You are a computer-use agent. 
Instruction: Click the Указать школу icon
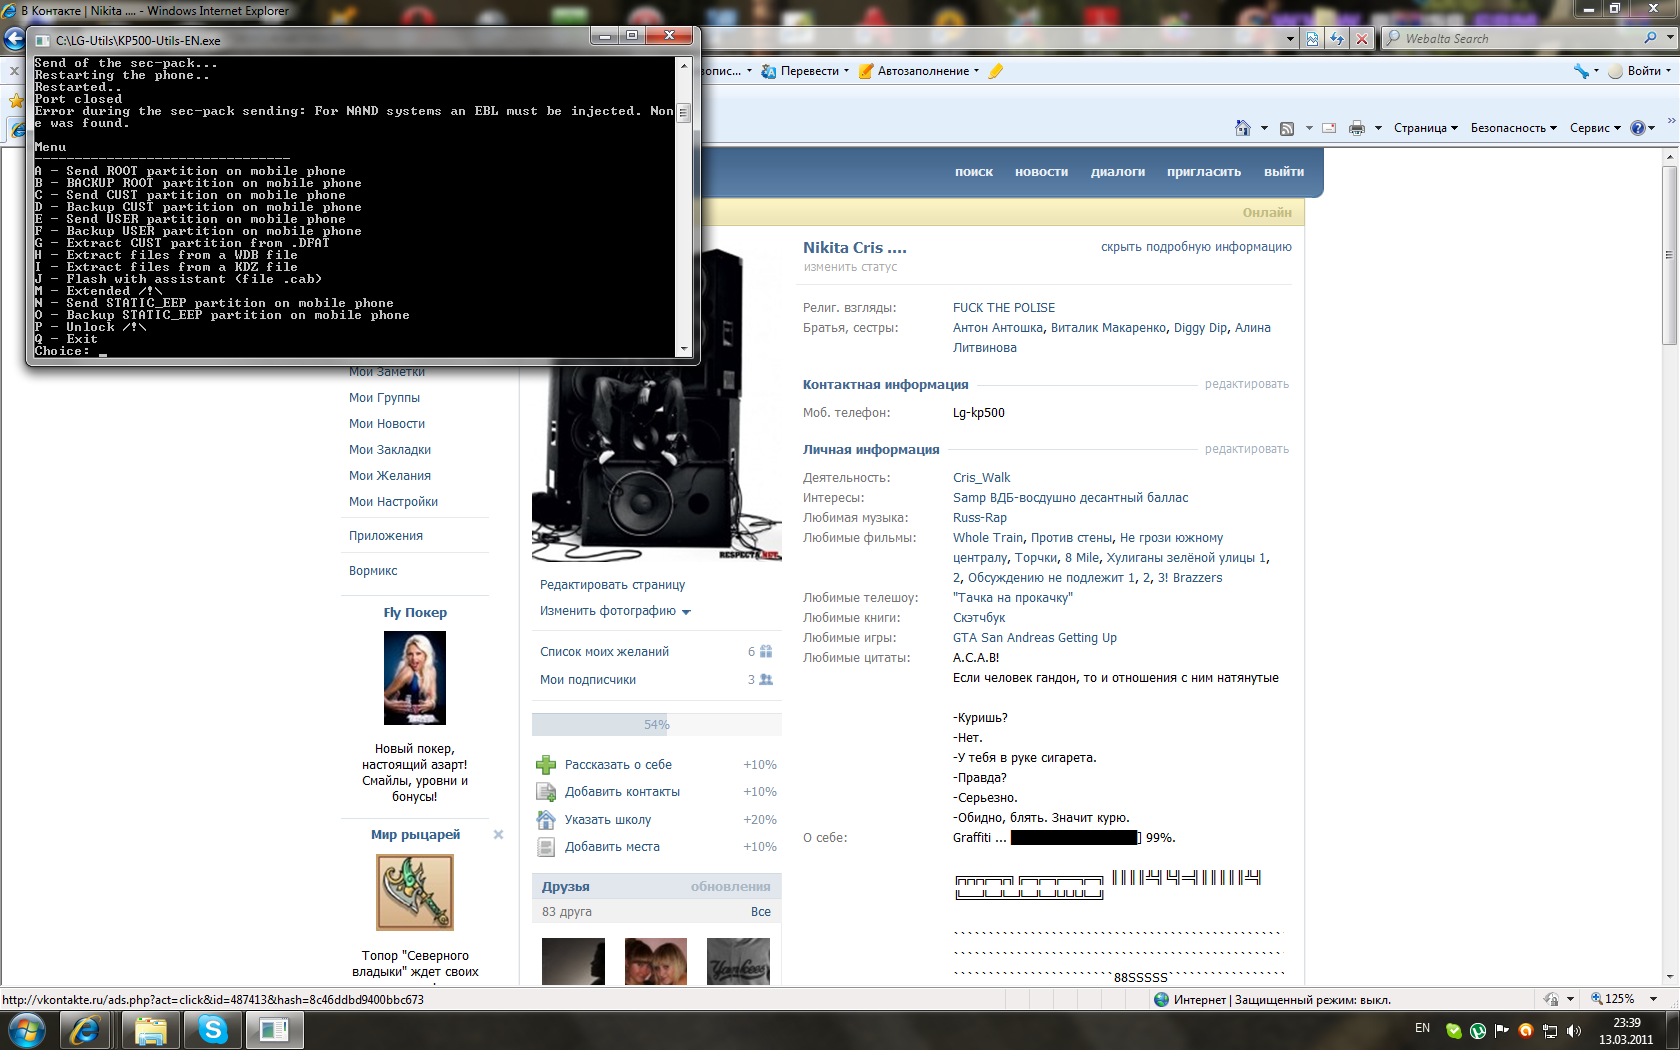pyautogui.click(x=546, y=820)
